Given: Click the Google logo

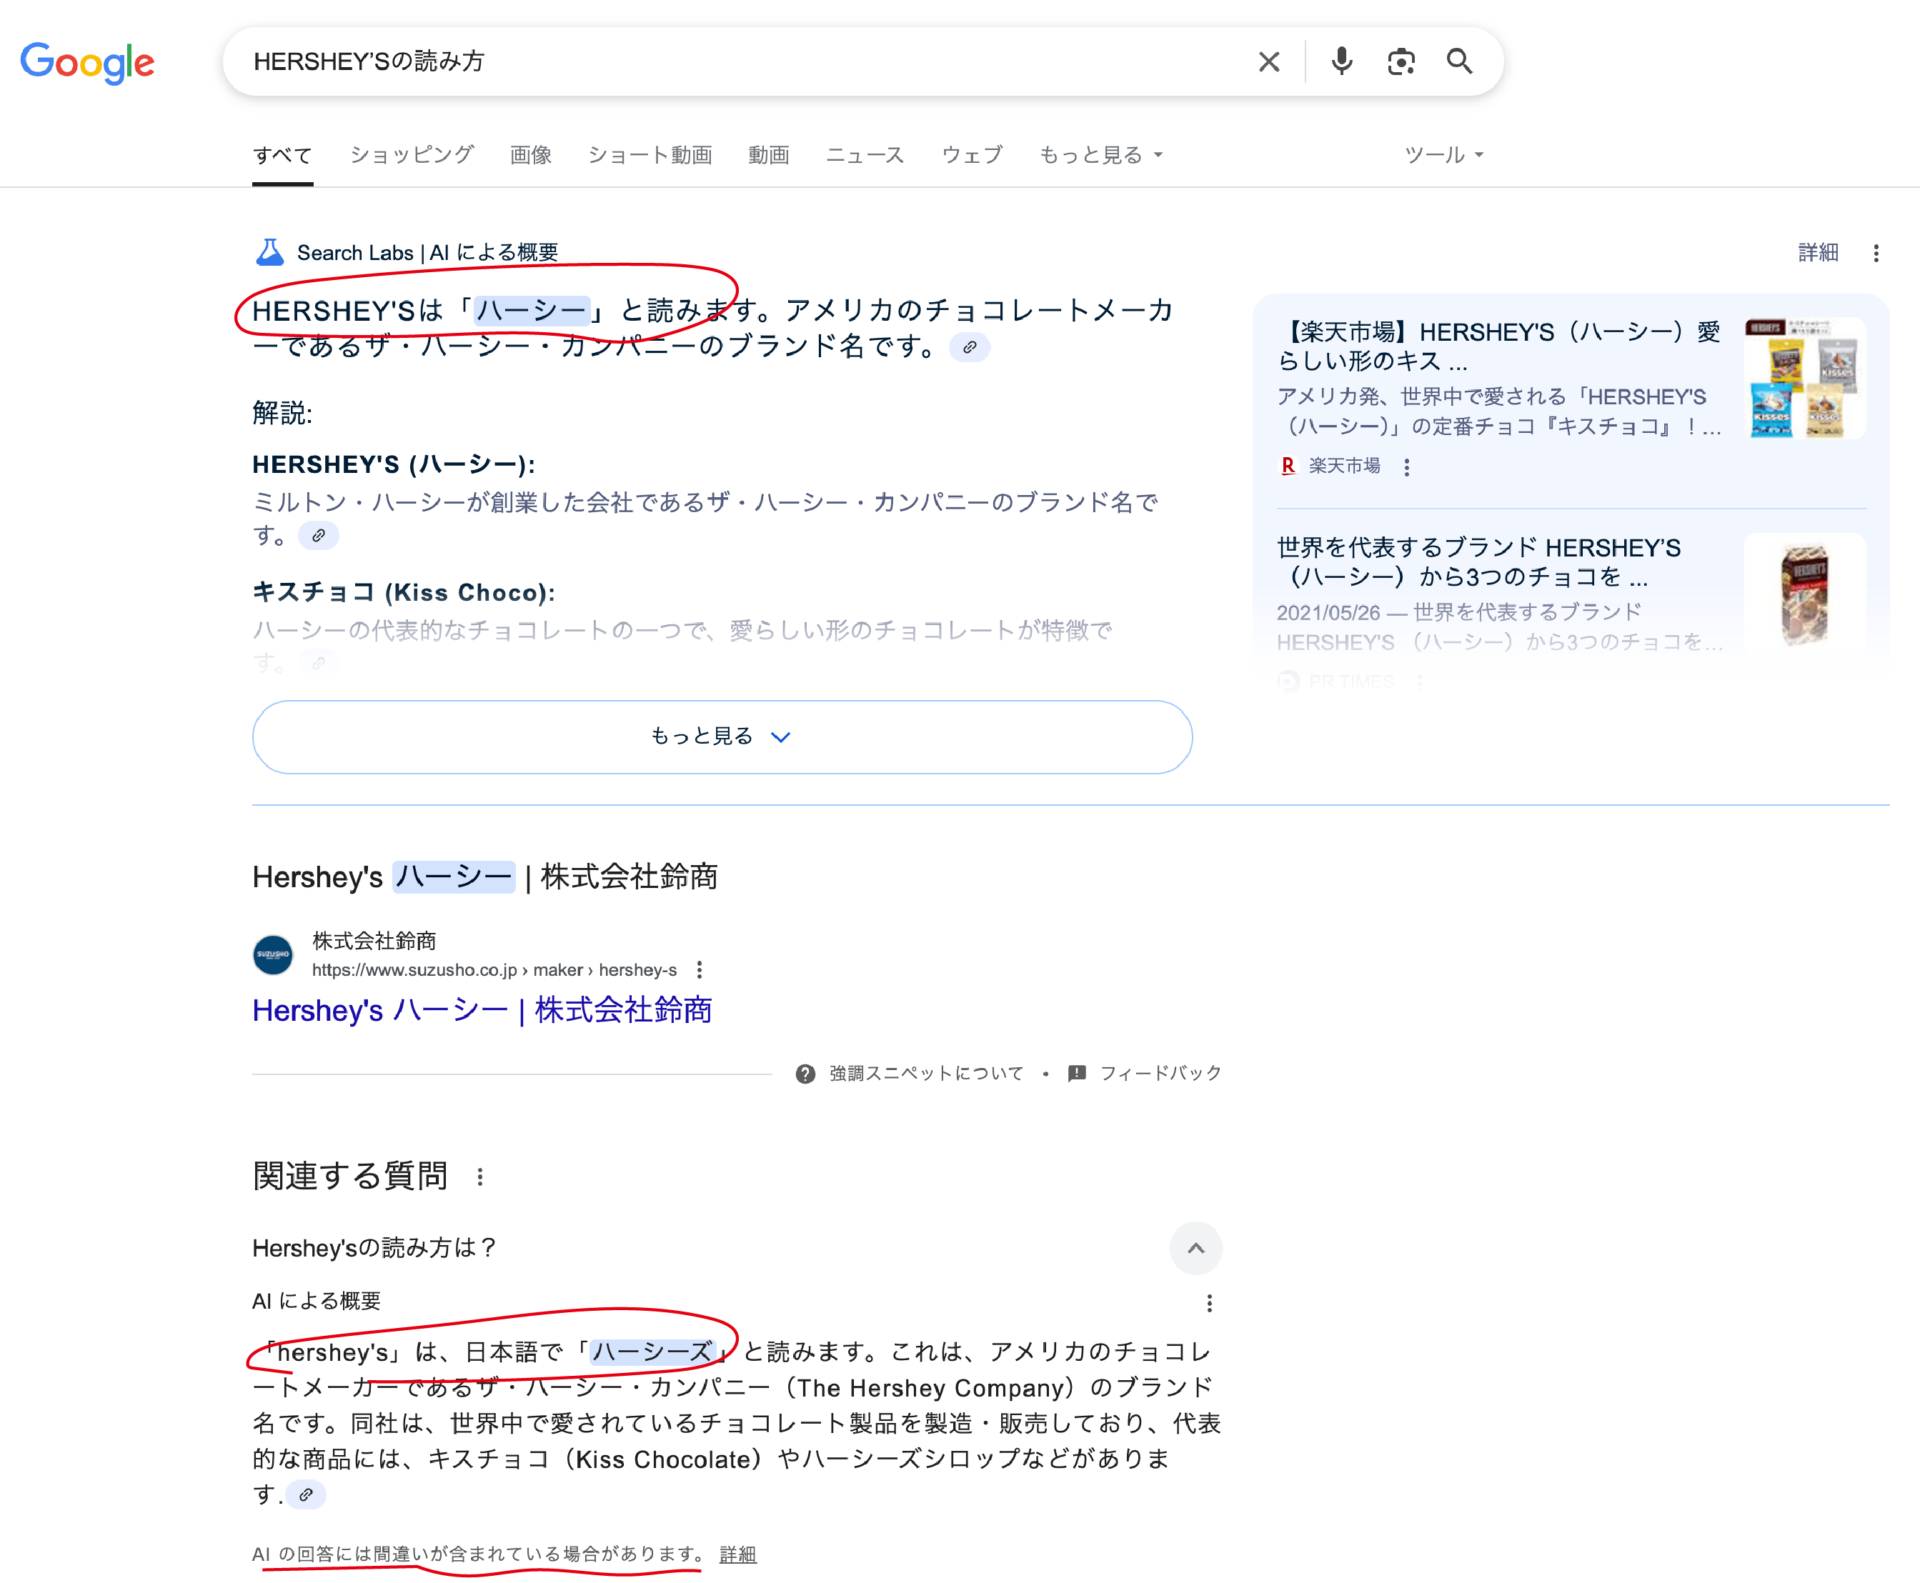Looking at the screenshot, I should [87, 62].
